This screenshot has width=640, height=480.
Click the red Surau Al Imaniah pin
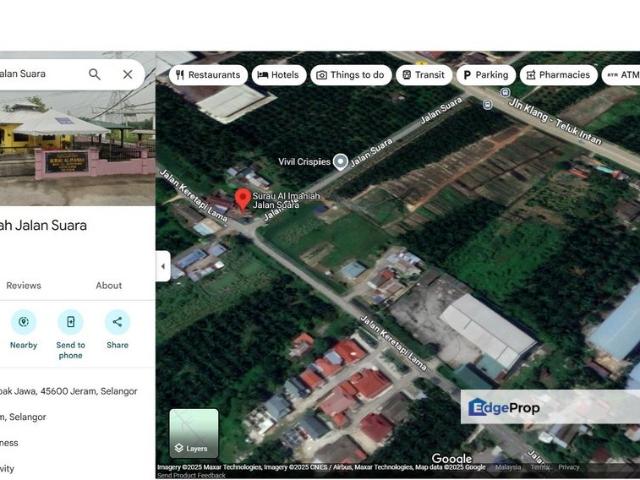point(243,198)
